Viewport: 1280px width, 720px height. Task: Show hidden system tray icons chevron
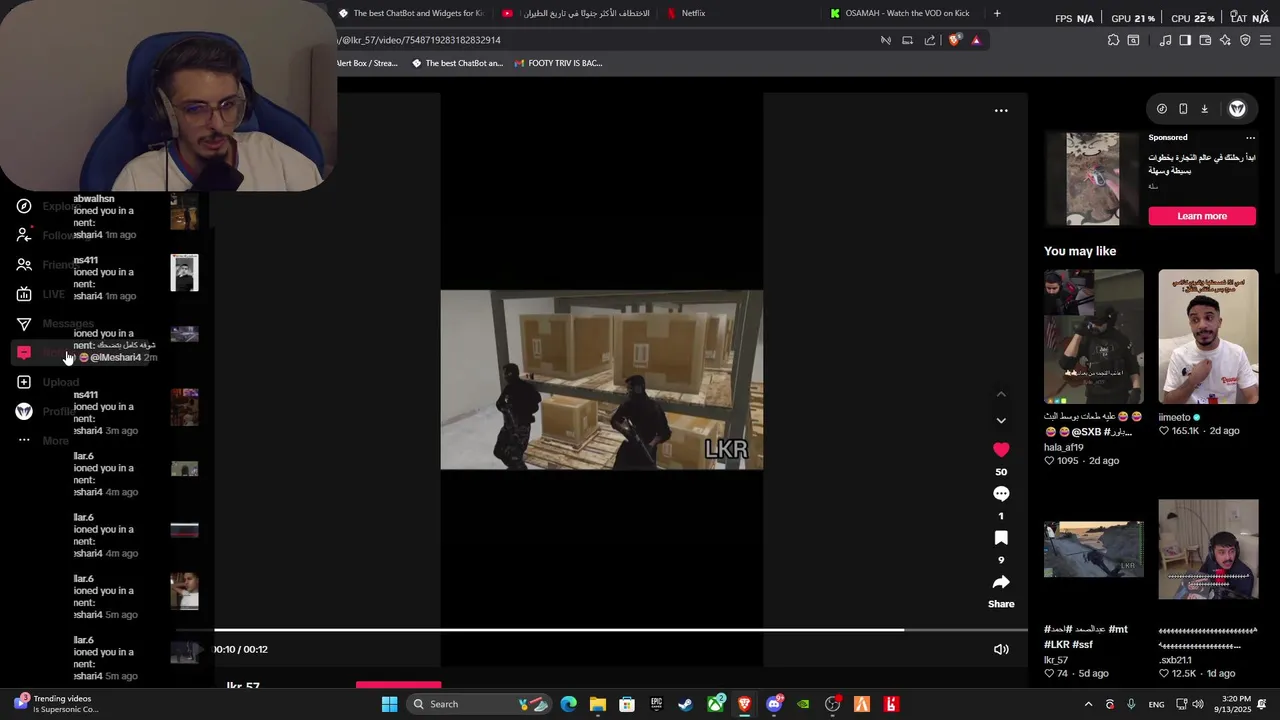(x=1088, y=704)
